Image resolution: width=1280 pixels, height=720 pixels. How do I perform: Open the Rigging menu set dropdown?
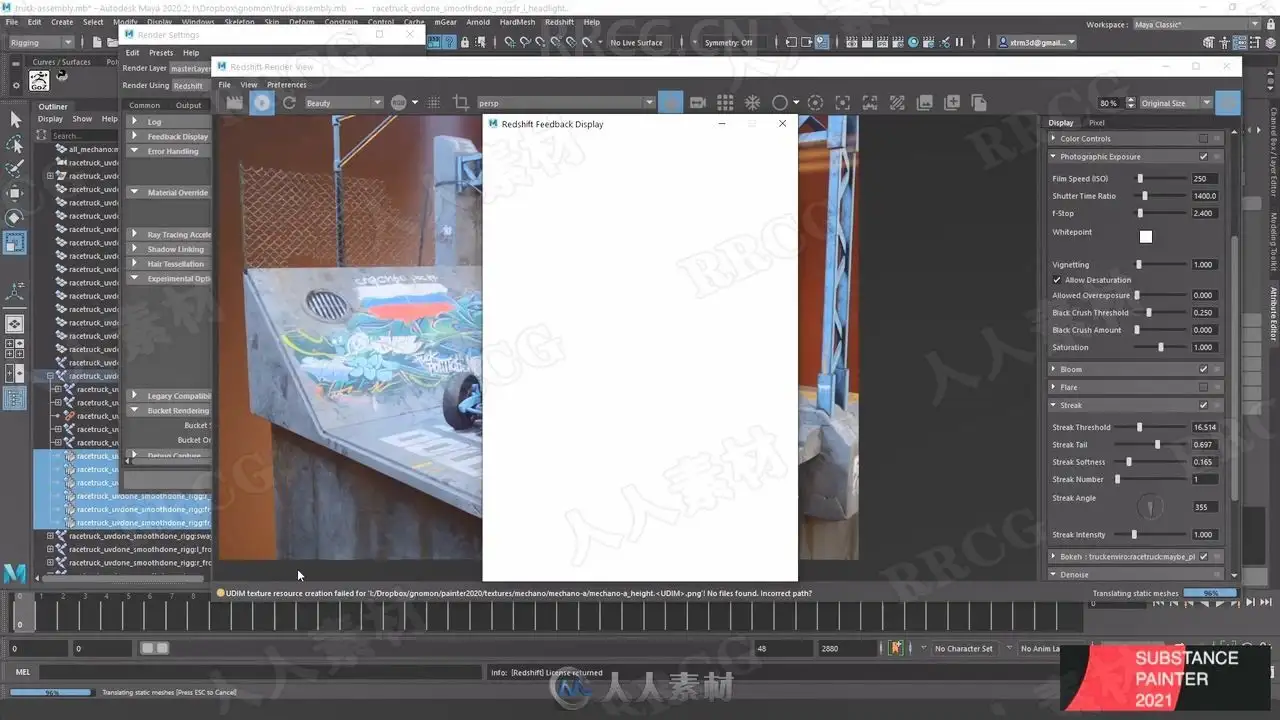tap(41, 43)
